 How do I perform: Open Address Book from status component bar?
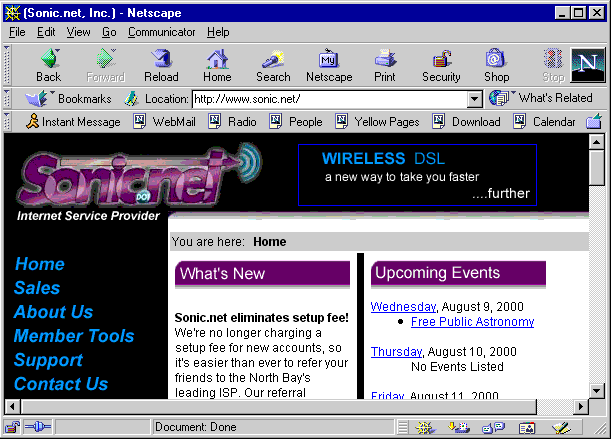tap(527, 428)
